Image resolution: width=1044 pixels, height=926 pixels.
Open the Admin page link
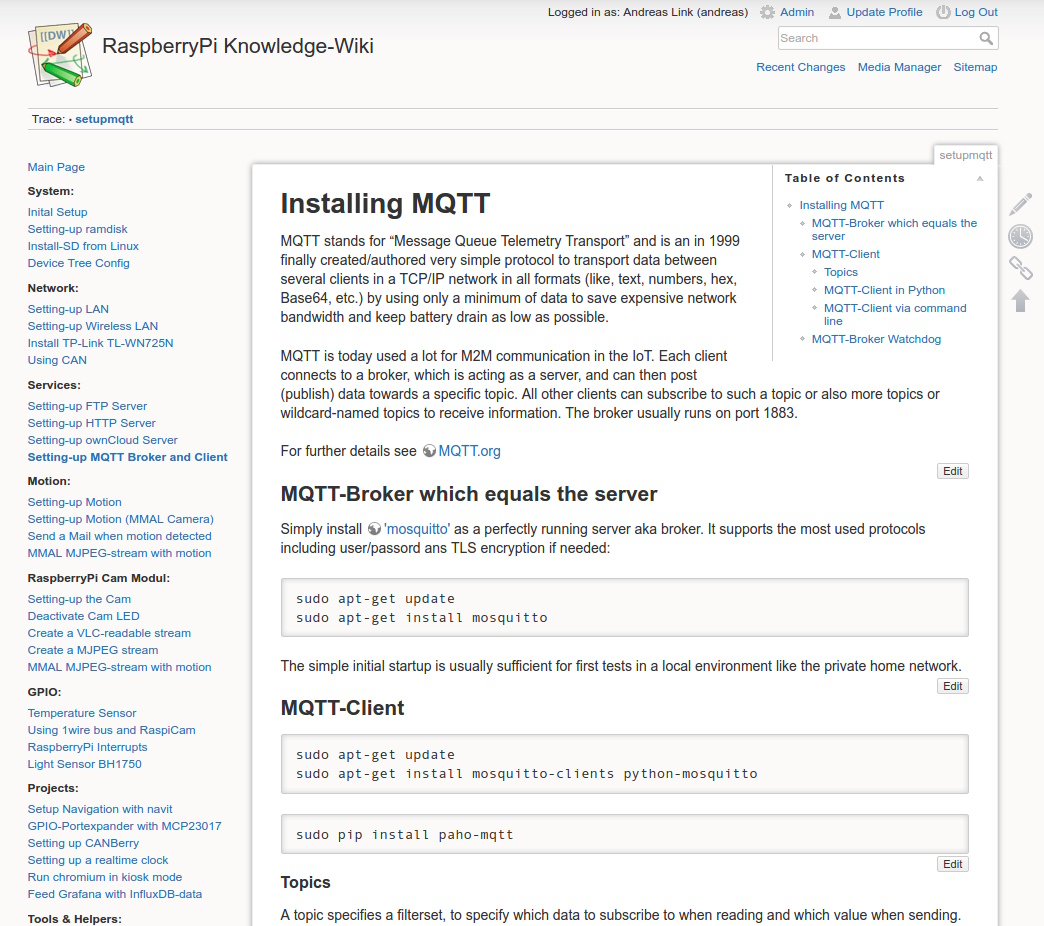point(797,12)
